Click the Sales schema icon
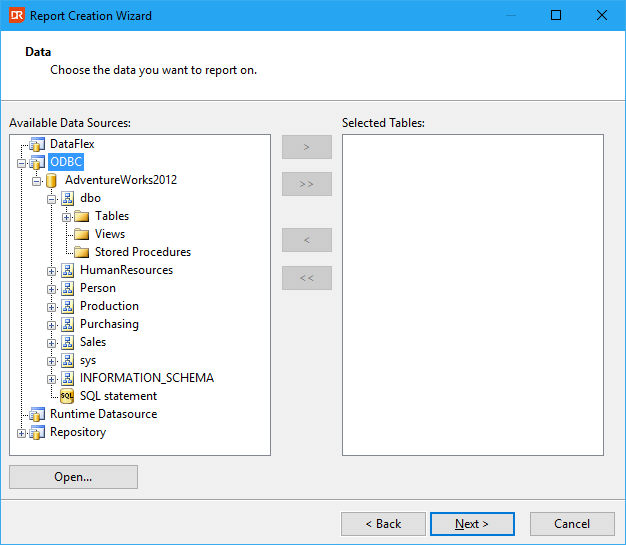Viewport: 626px width, 545px height. (67, 342)
